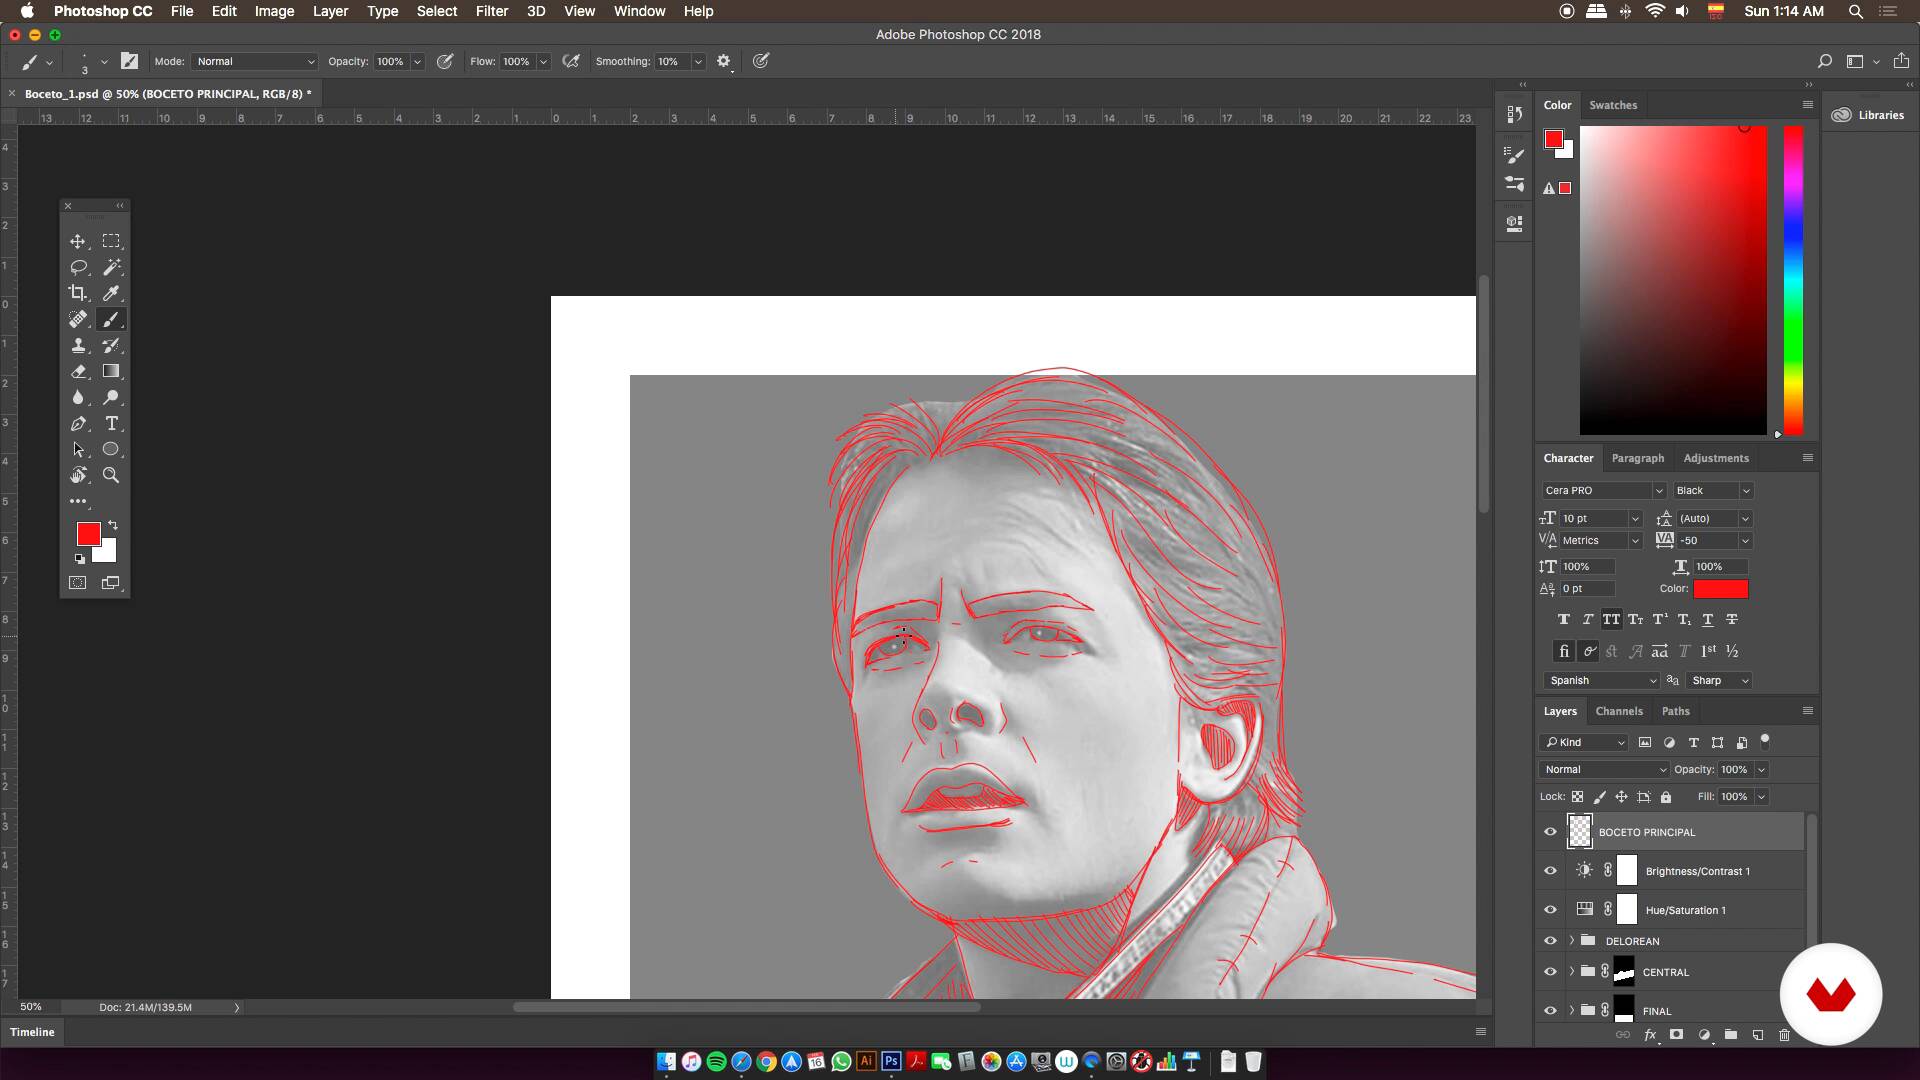Select the Move tool
The height and width of the screenshot is (1080, 1920).
(x=77, y=241)
